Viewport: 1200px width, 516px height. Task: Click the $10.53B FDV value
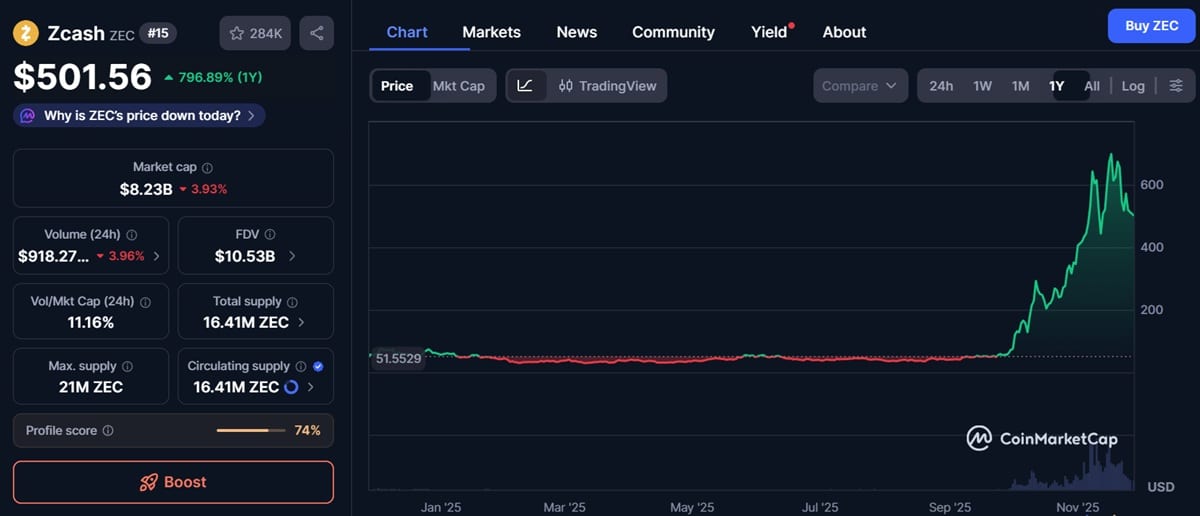click(244, 256)
